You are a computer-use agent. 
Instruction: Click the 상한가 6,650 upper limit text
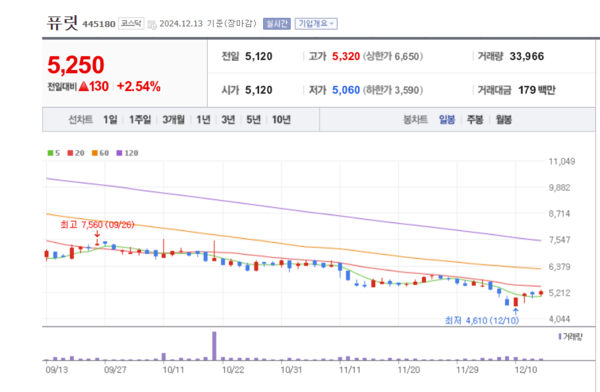pyautogui.click(x=393, y=57)
